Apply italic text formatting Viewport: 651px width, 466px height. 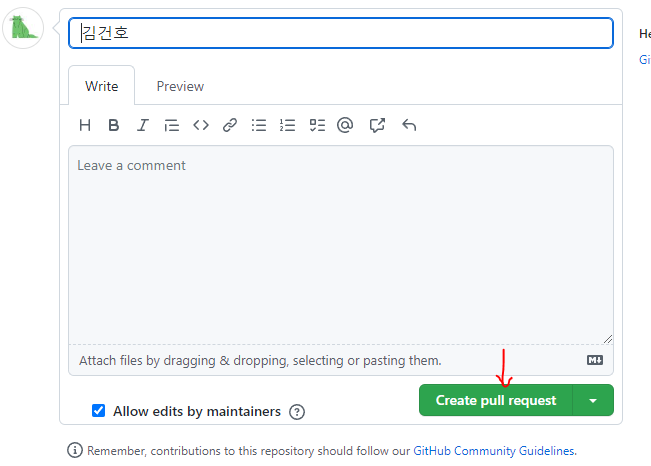coord(143,125)
